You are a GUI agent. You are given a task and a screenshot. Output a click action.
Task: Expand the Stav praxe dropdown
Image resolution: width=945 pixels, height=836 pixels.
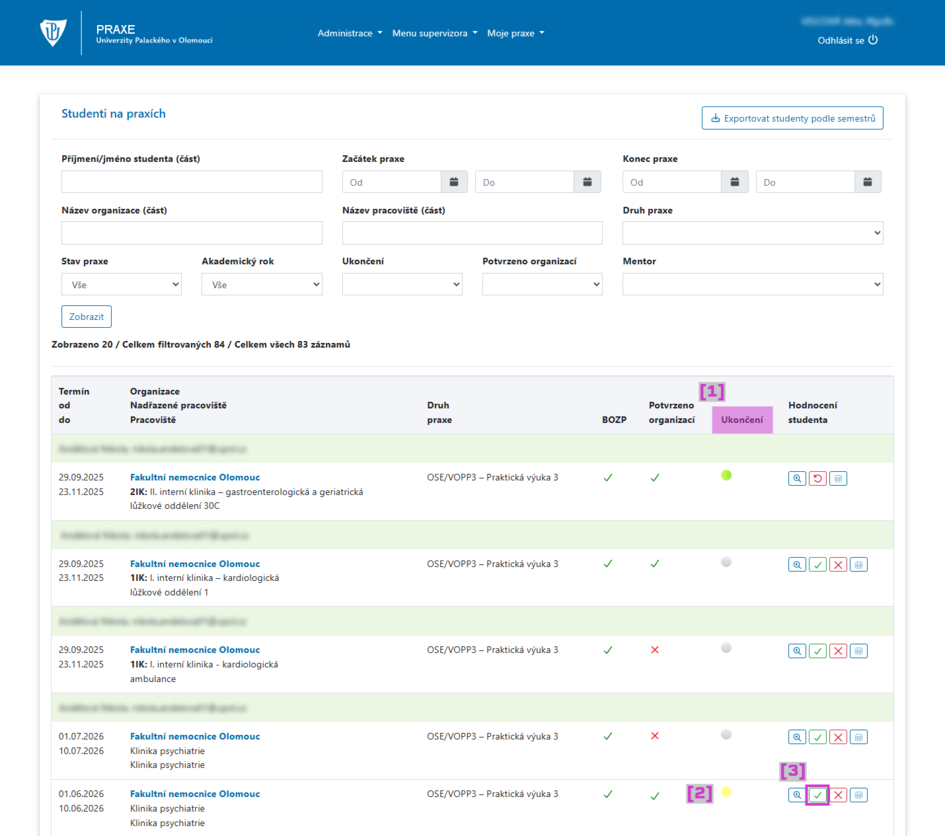coord(121,284)
